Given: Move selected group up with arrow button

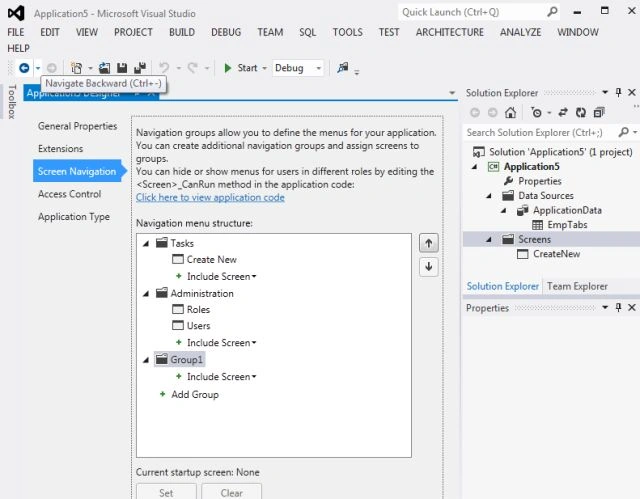Looking at the screenshot, I should tap(429, 244).
